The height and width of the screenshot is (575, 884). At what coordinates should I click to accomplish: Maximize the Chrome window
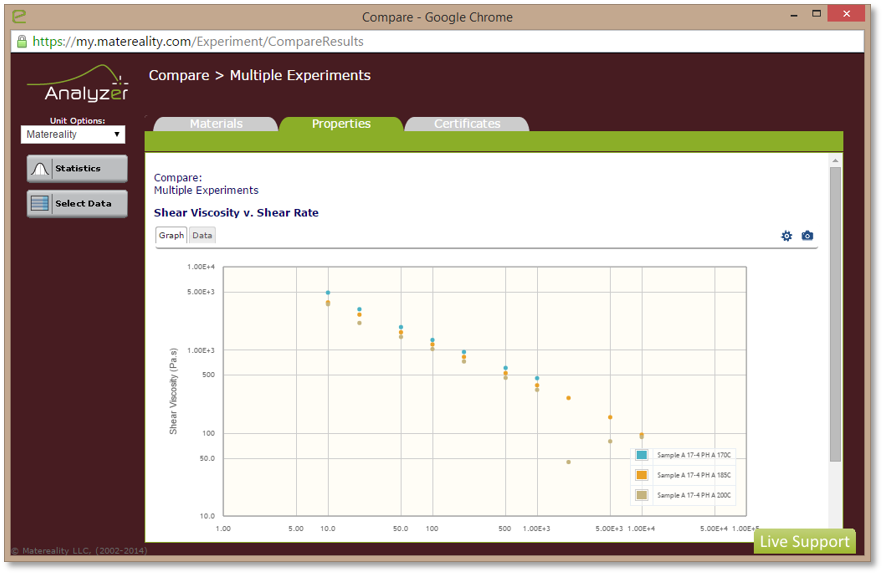(x=816, y=14)
